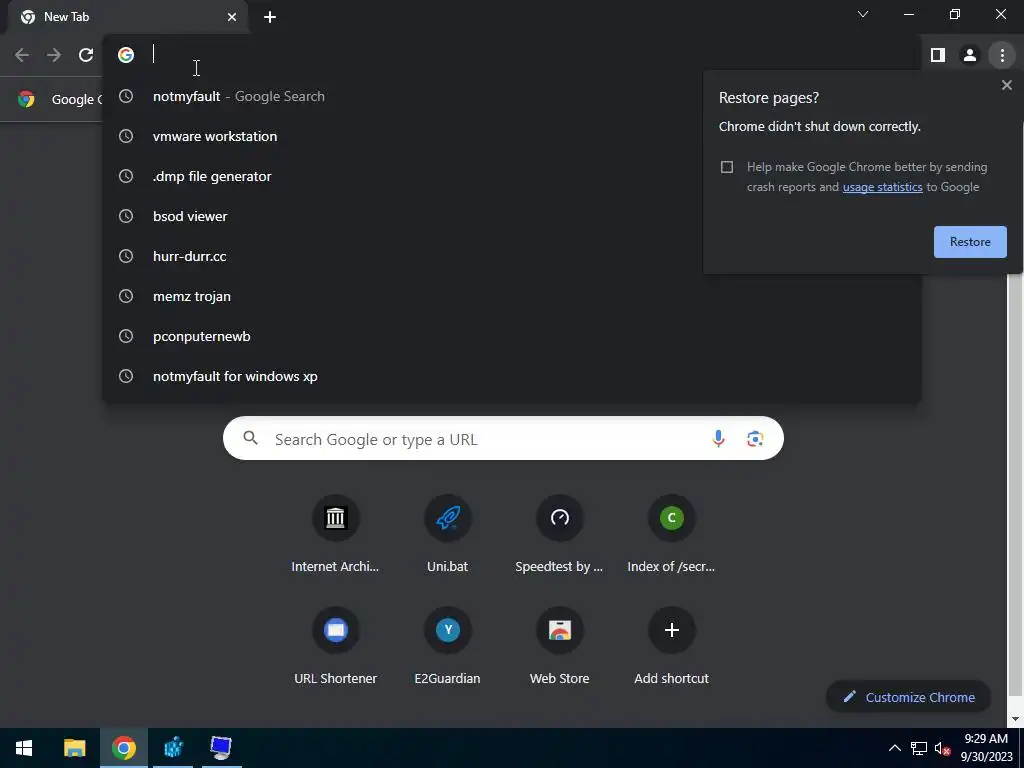Open the Index of /secr... shortcut

671,535
